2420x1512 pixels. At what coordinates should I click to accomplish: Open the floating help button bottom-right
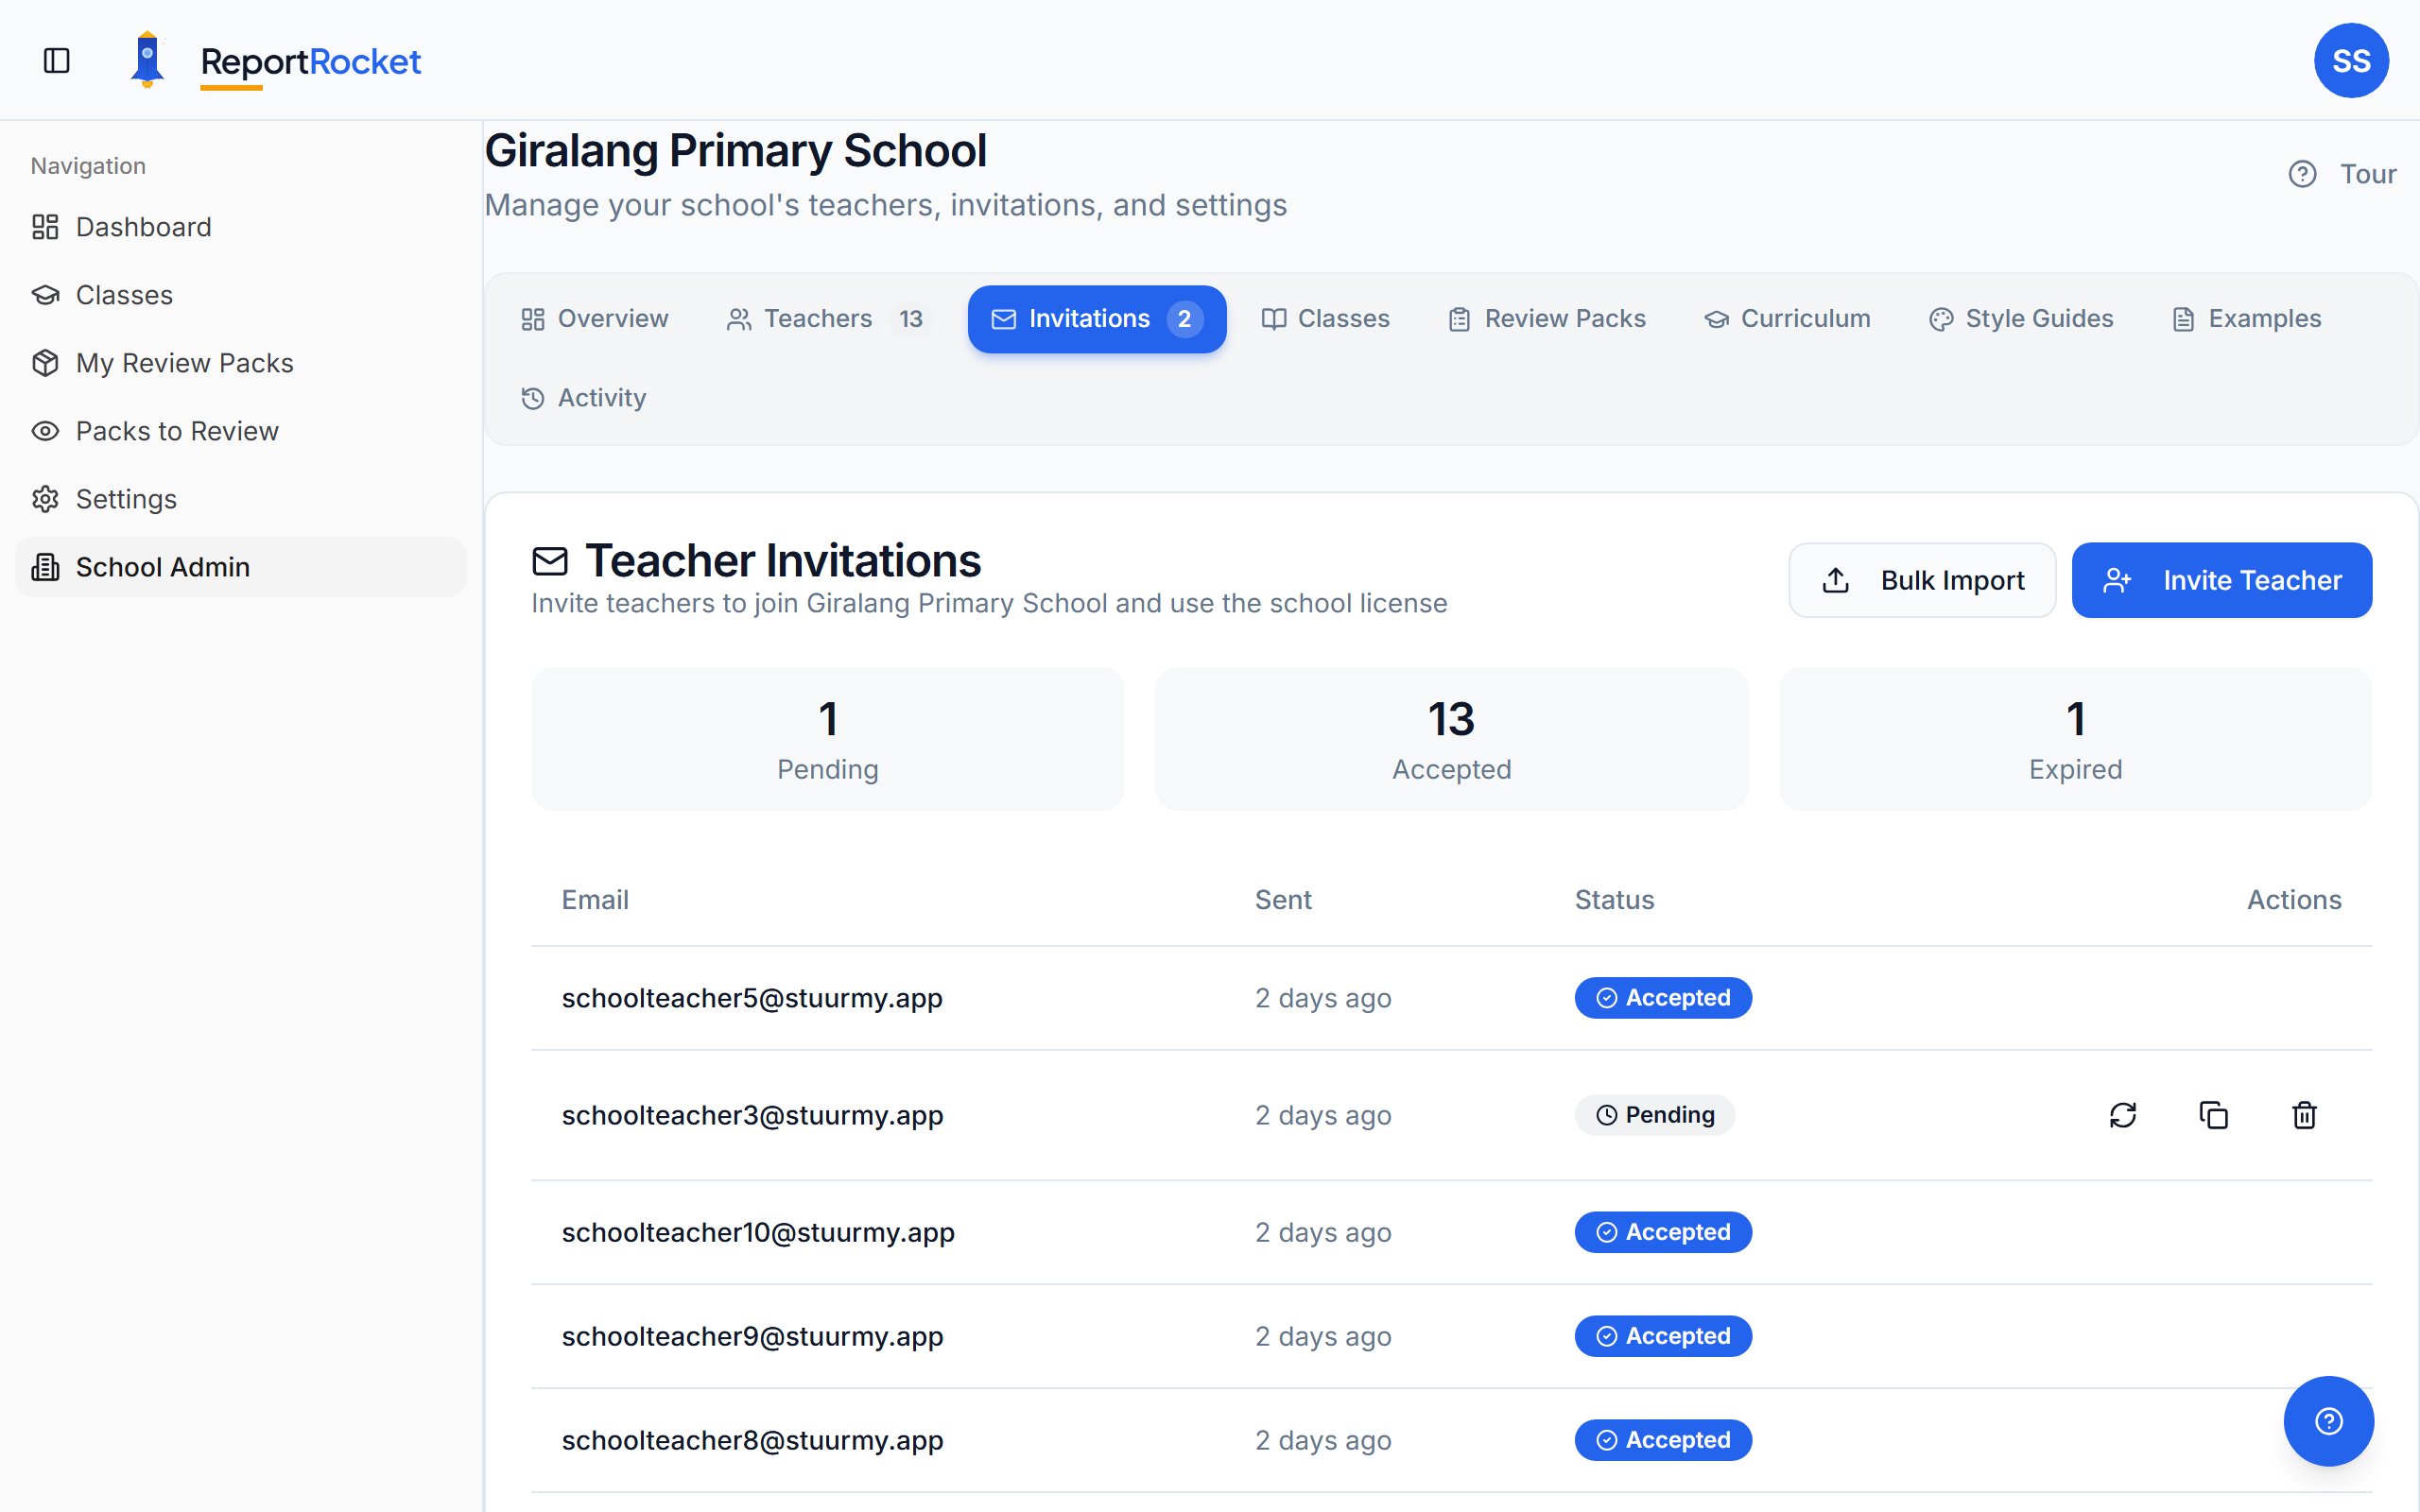[2328, 1420]
